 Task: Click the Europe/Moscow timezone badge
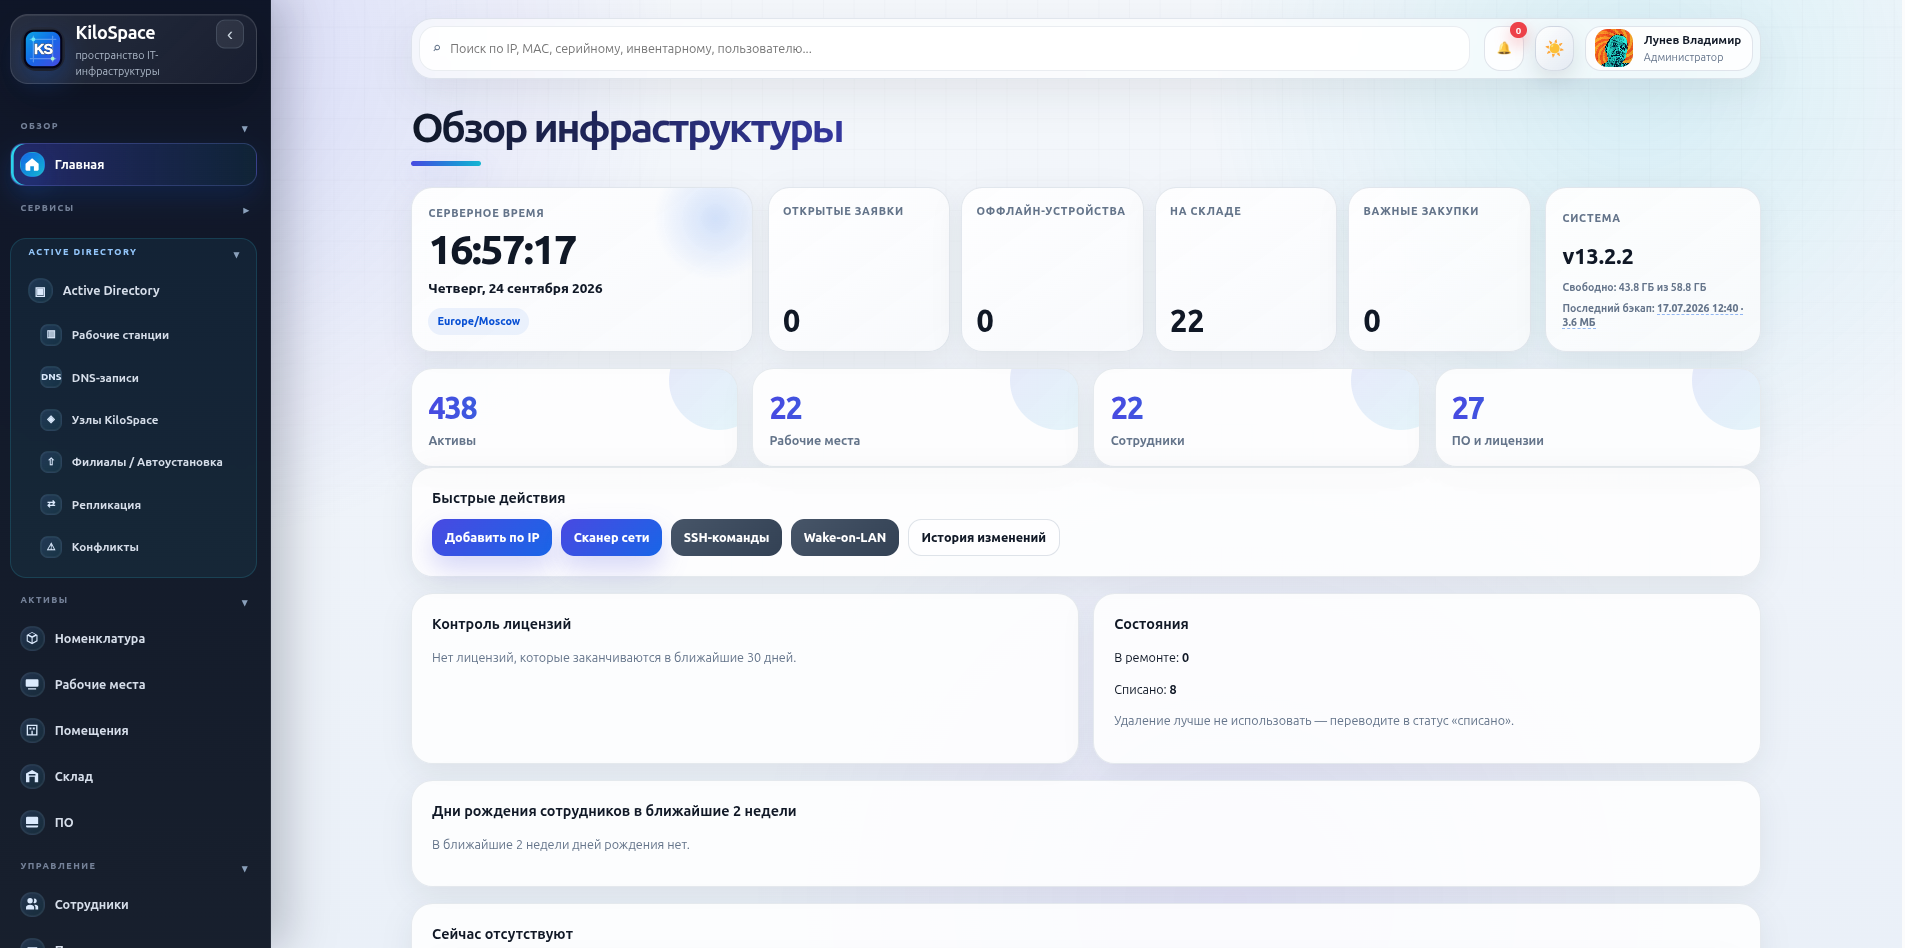(479, 321)
